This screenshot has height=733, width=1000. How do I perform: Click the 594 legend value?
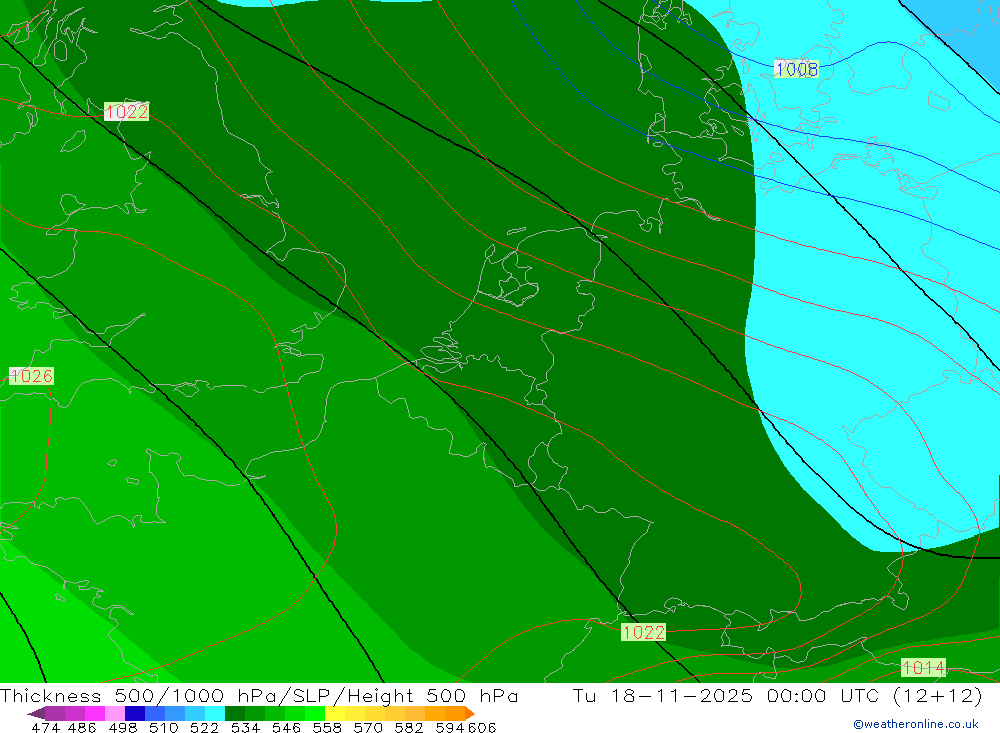point(449,727)
